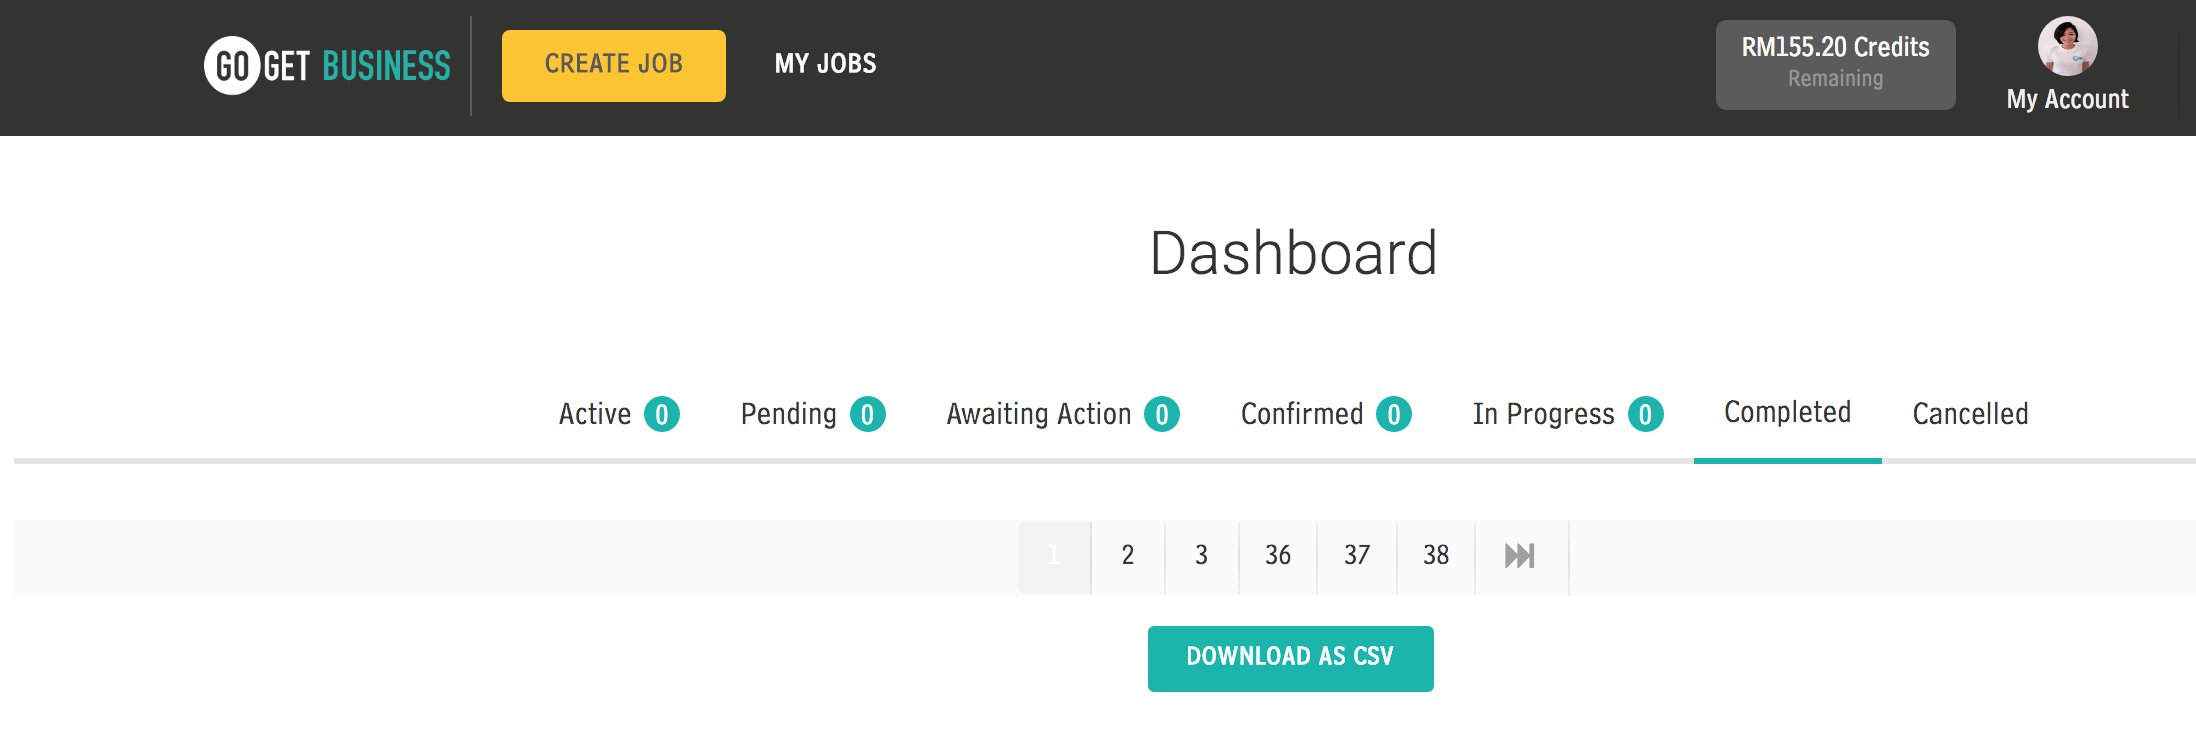Viewport: 2196px width, 730px height.
Task: Go to page 2 of results
Action: [x=1128, y=556]
